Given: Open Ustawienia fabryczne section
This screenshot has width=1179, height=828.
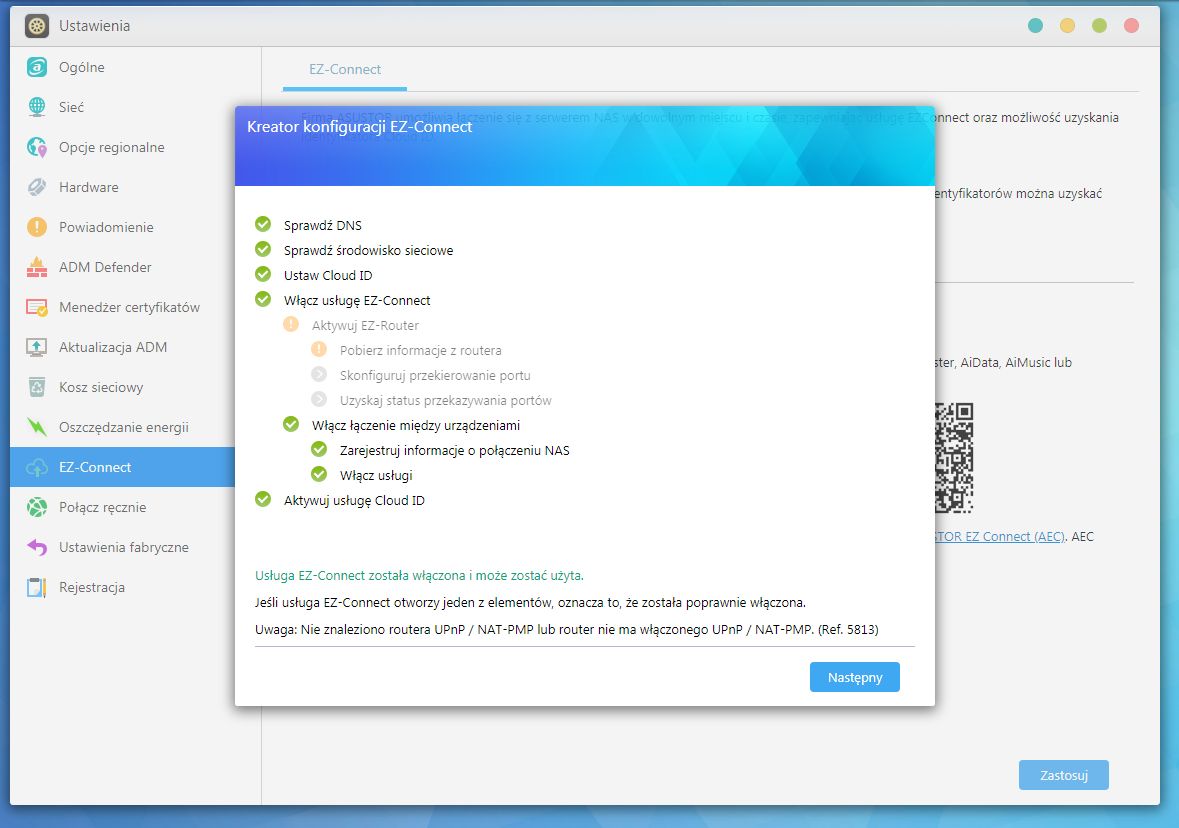Looking at the screenshot, I should point(122,547).
